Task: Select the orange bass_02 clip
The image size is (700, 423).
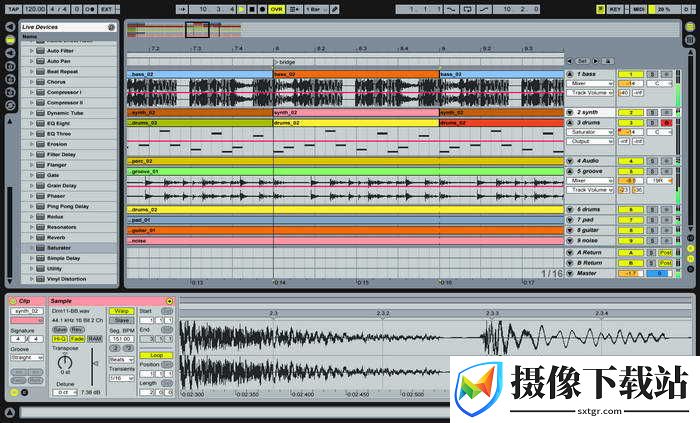Action: pos(356,75)
